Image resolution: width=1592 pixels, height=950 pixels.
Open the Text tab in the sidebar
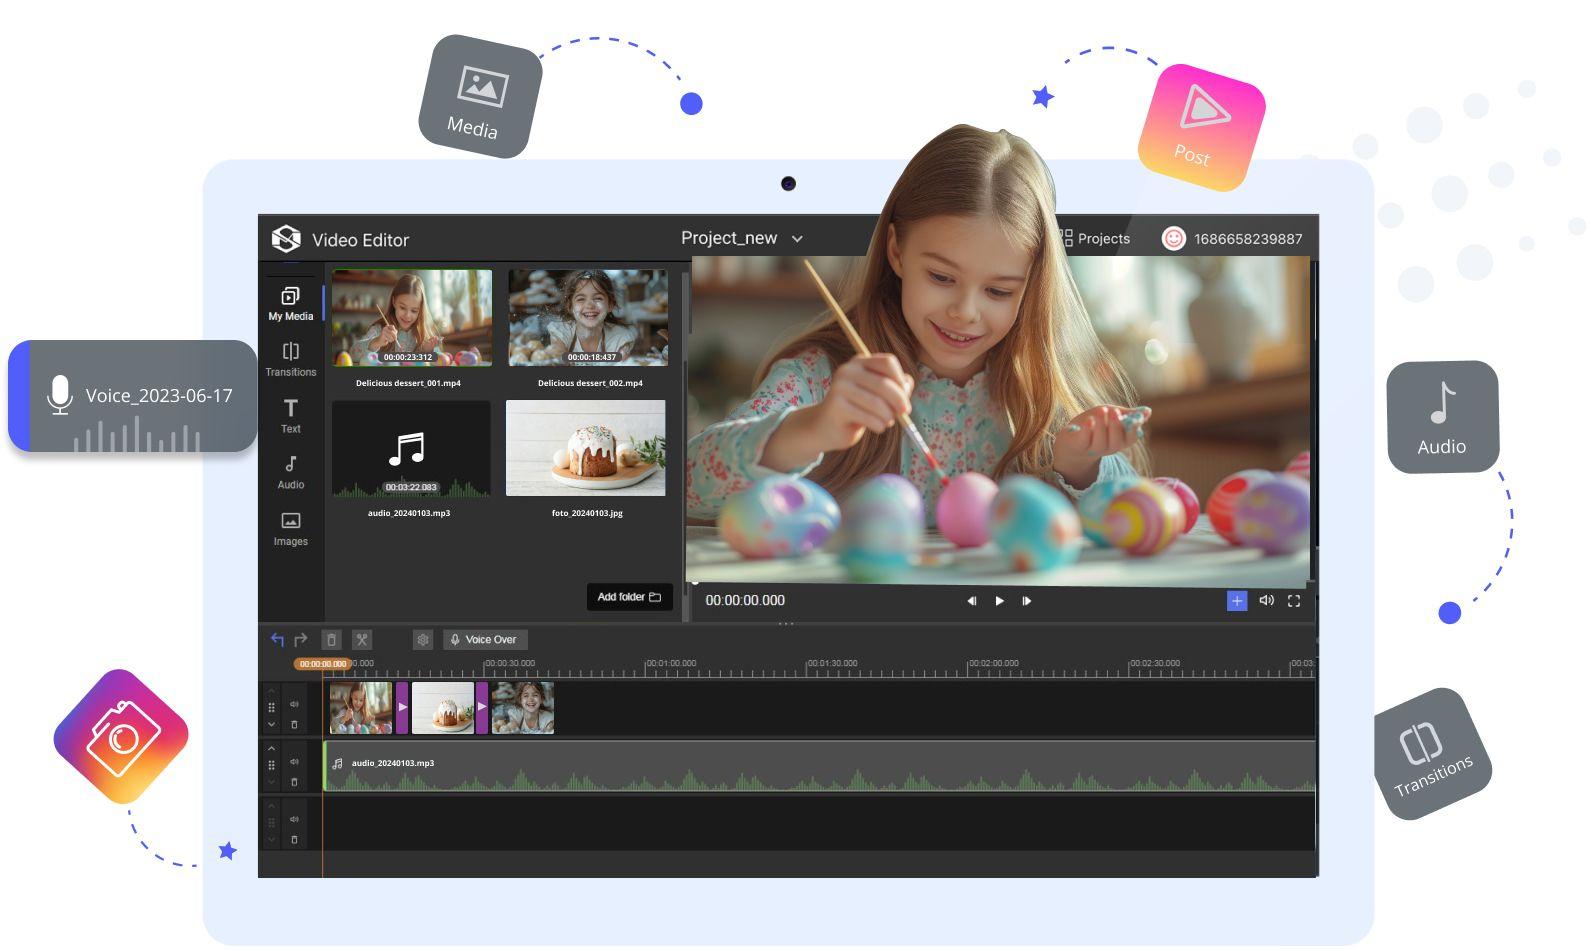pyautogui.click(x=291, y=415)
